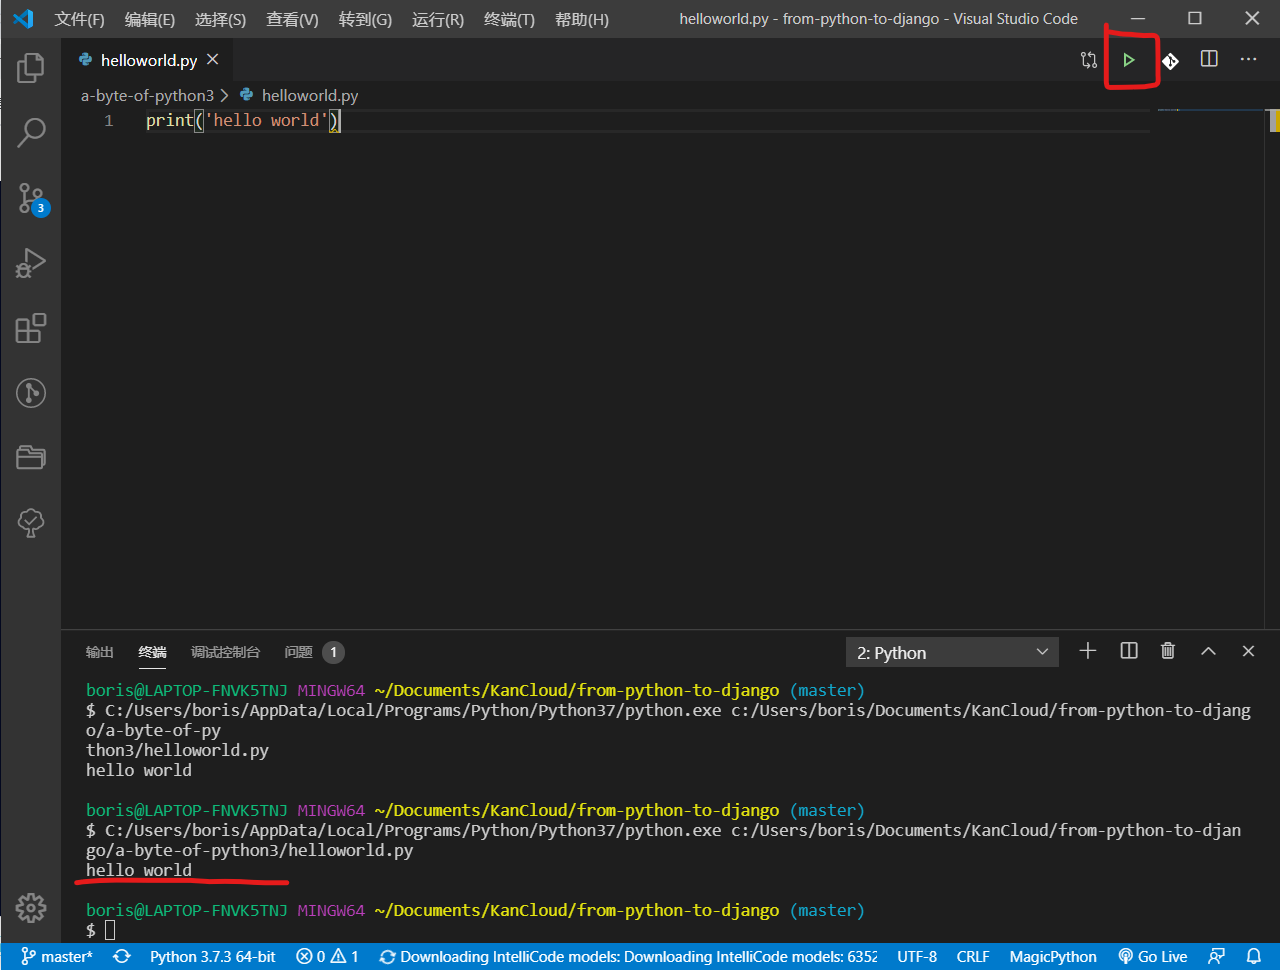Open the 运行(R) menu
Image resolution: width=1280 pixels, height=970 pixels.
pyautogui.click(x=438, y=19)
